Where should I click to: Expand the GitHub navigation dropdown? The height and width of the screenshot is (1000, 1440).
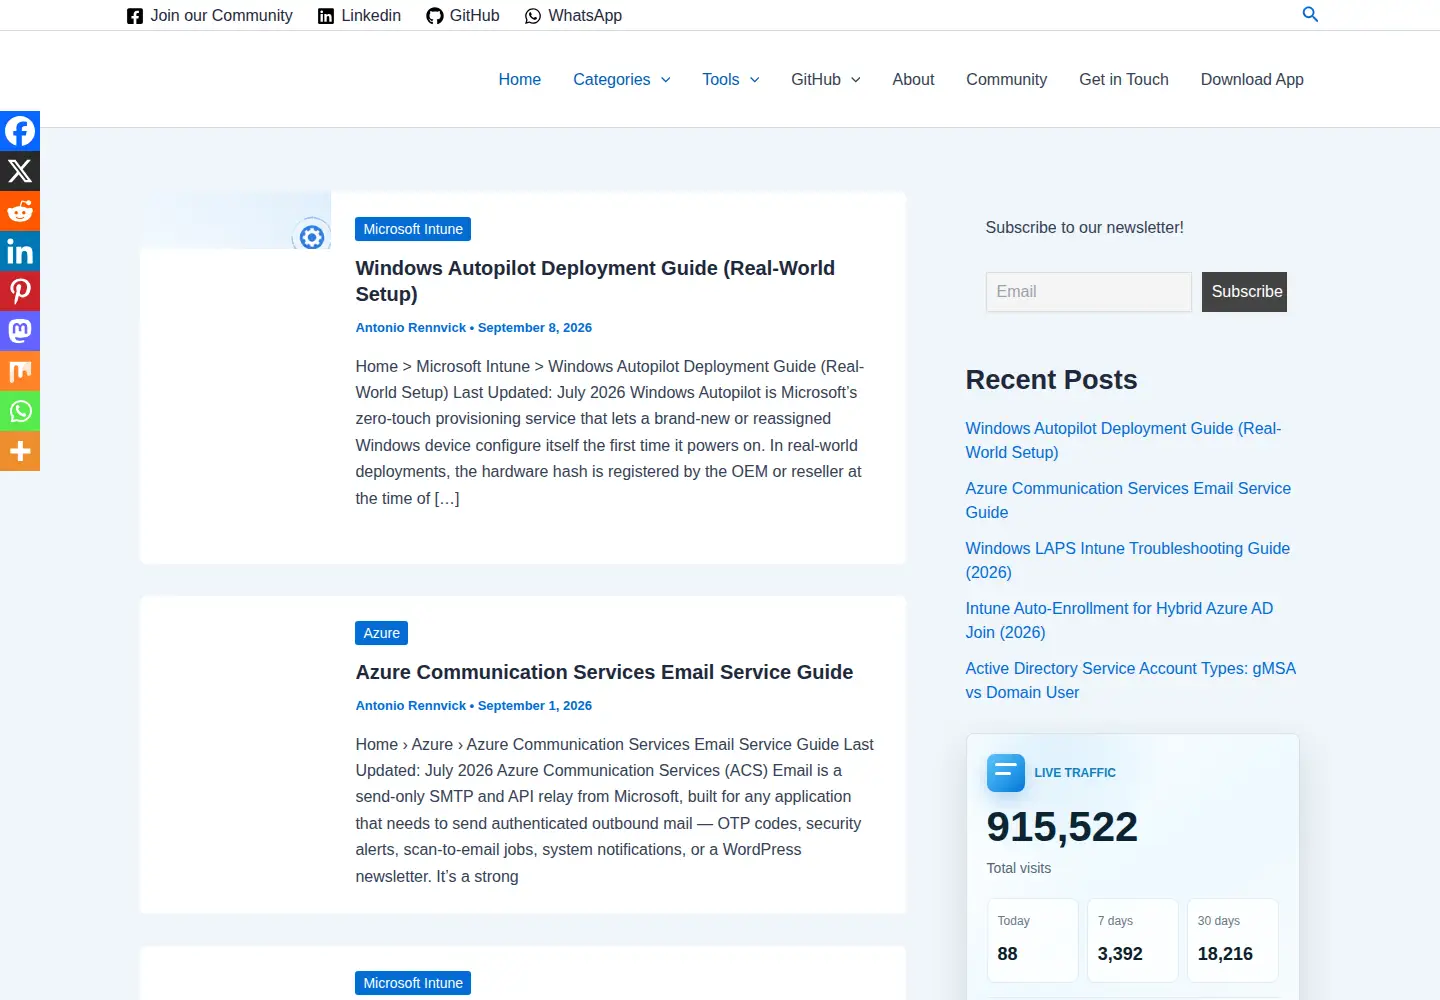coord(825,79)
